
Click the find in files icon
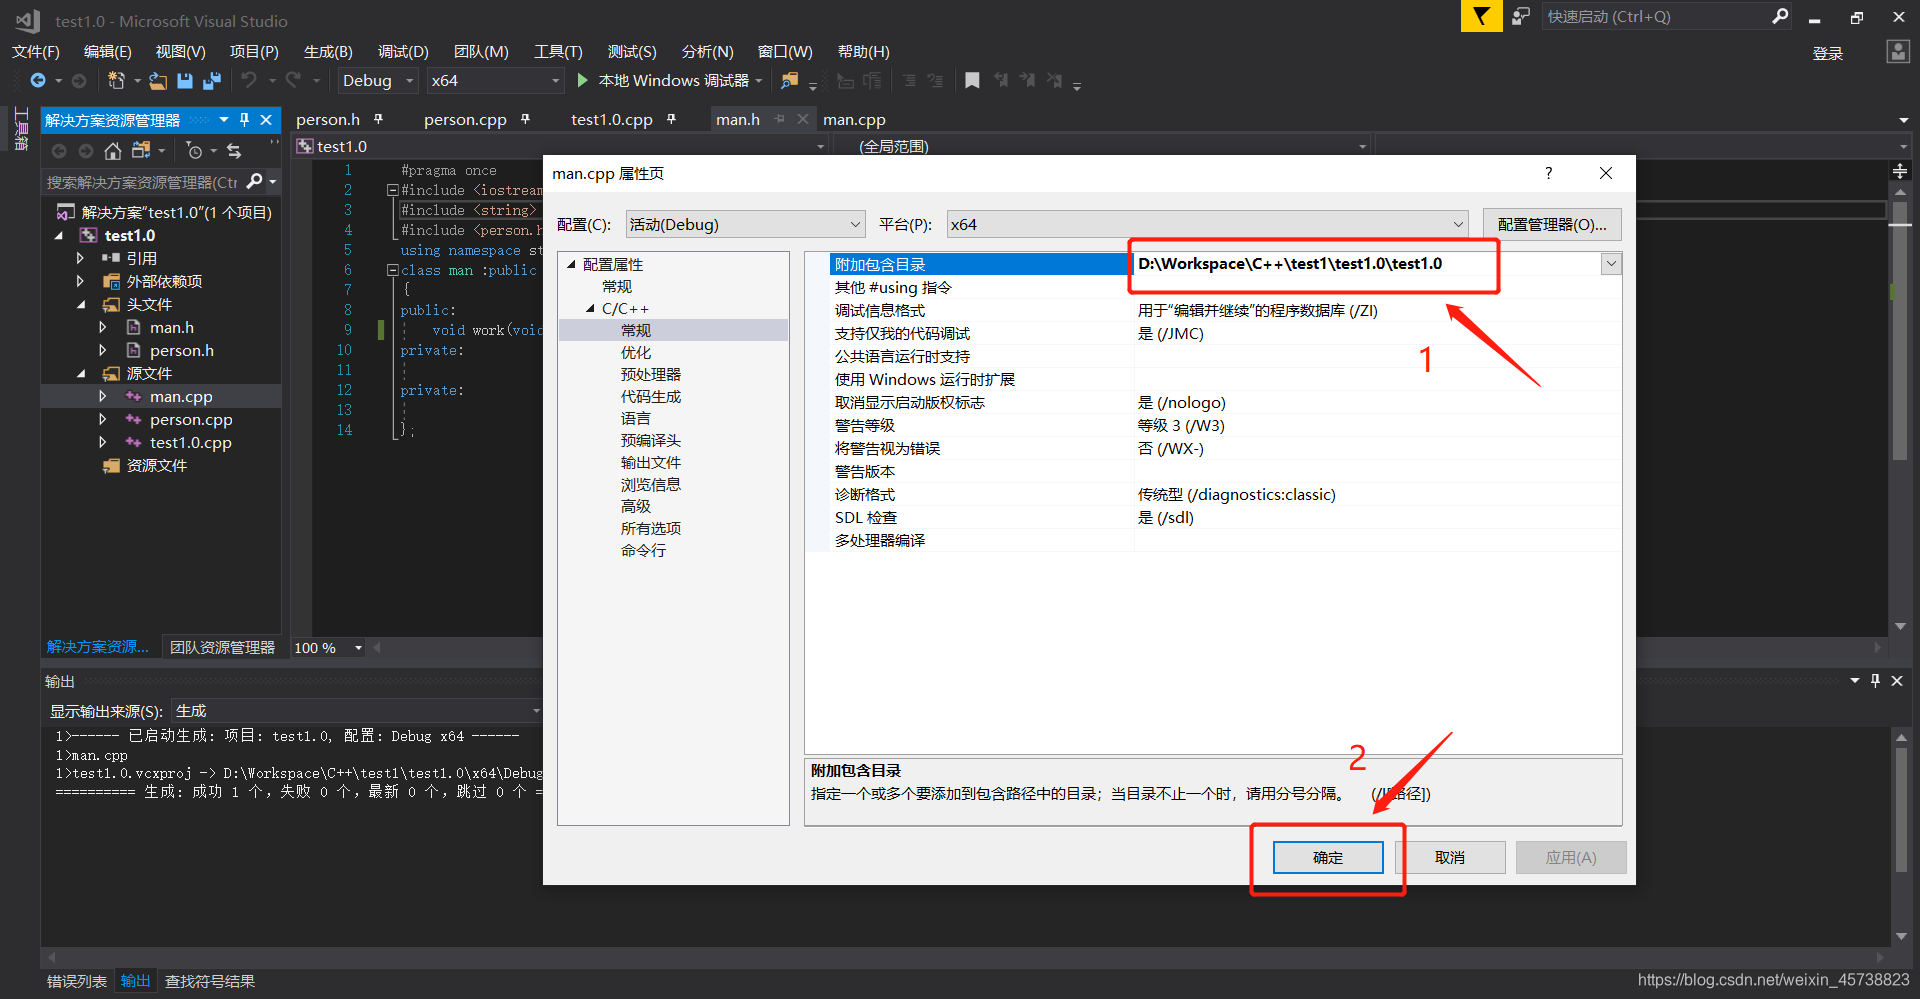click(790, 81)
